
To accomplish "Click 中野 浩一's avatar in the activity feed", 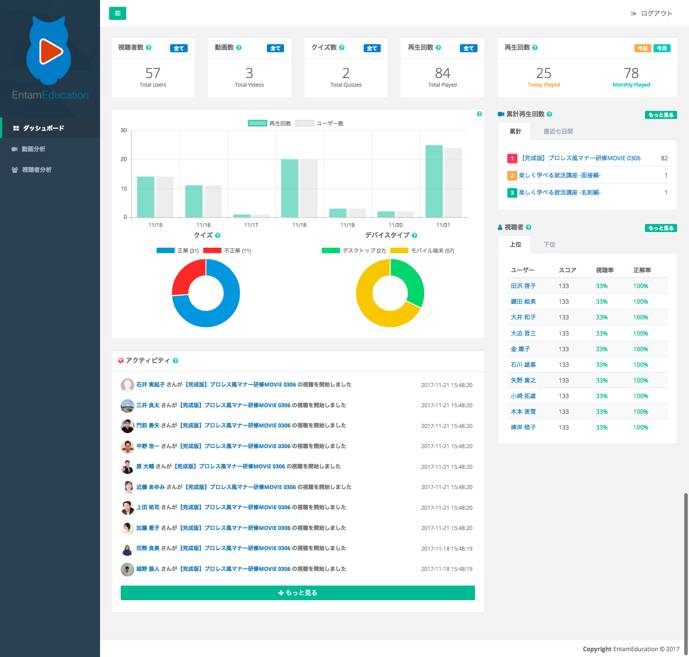I will coord(127,446).
